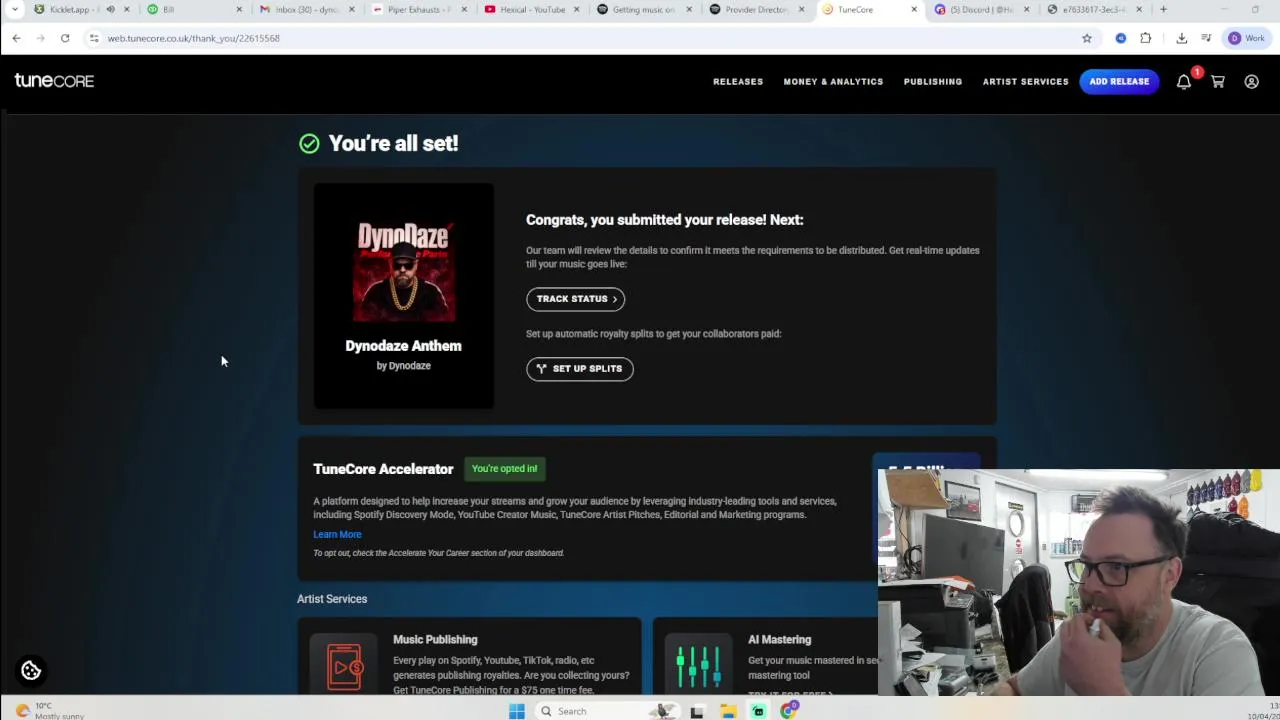Close the Hexical - YouTube tab
The image size is (1280, 720).
pyautogui.click(x=576, y=9)
